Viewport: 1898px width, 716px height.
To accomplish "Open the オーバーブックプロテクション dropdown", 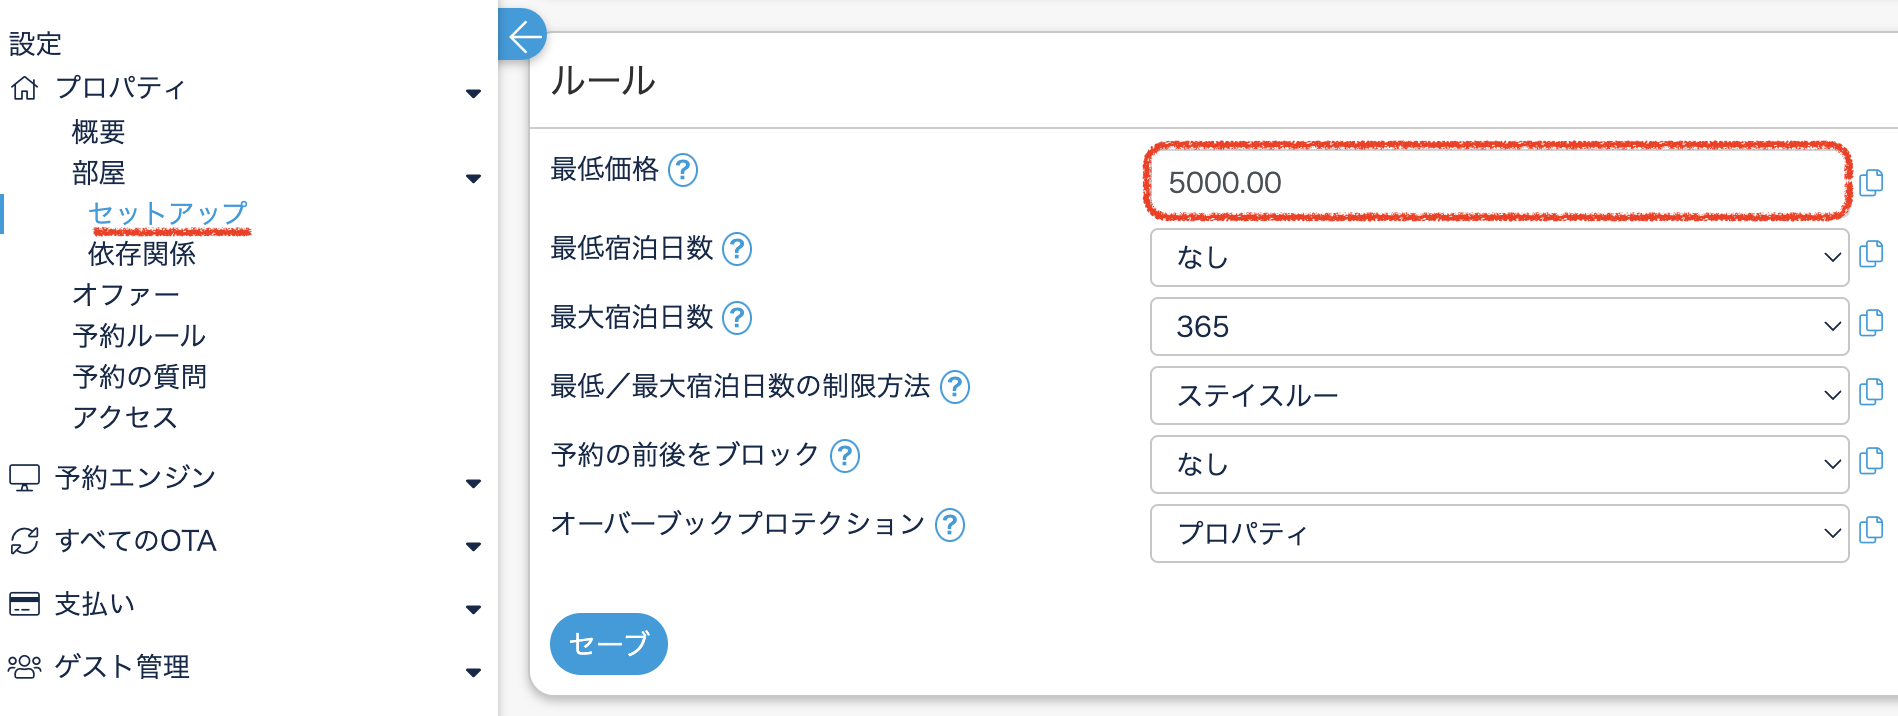I will tap(1498, 534).
